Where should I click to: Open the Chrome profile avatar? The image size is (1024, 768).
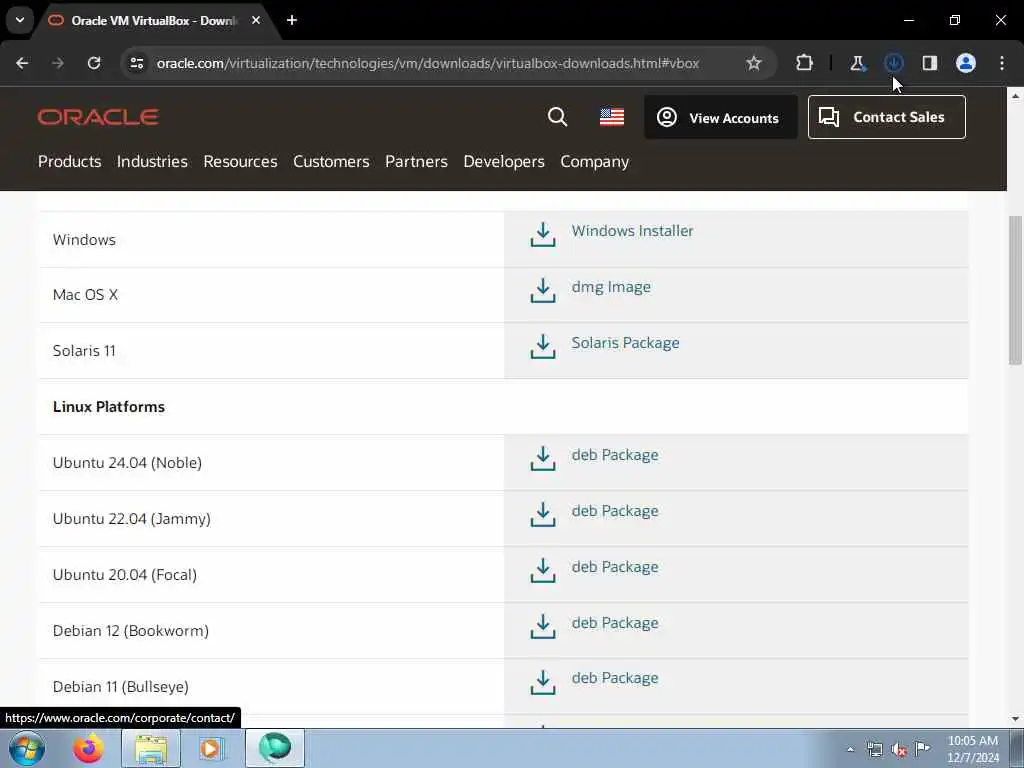point(966,63)
